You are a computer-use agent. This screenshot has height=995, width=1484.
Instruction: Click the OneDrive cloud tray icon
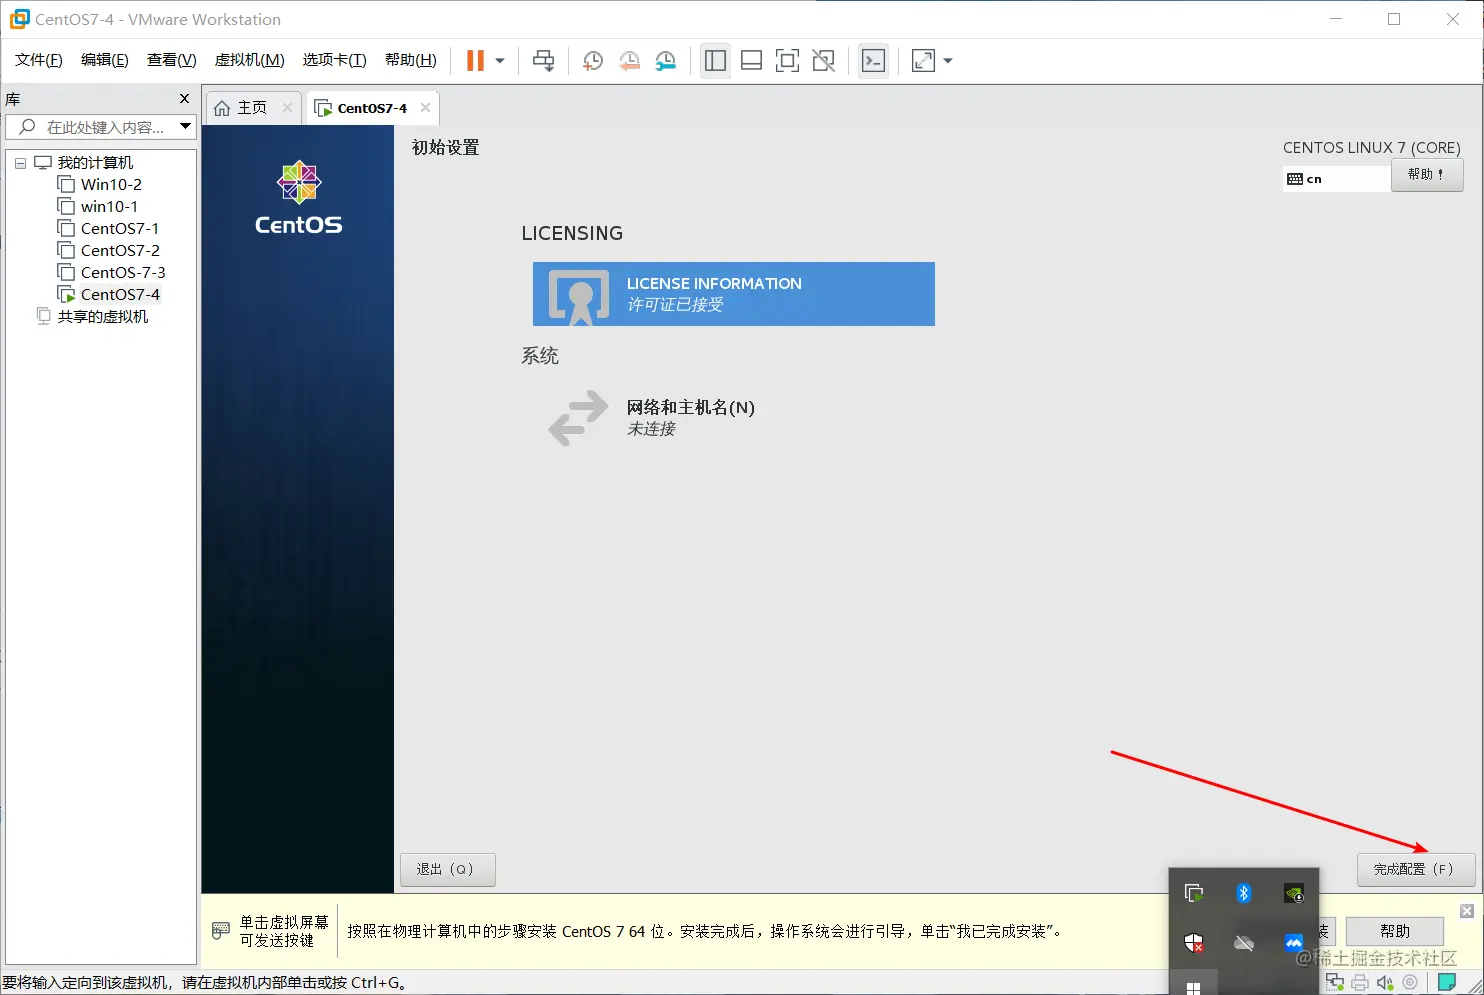click(1244, 943)
